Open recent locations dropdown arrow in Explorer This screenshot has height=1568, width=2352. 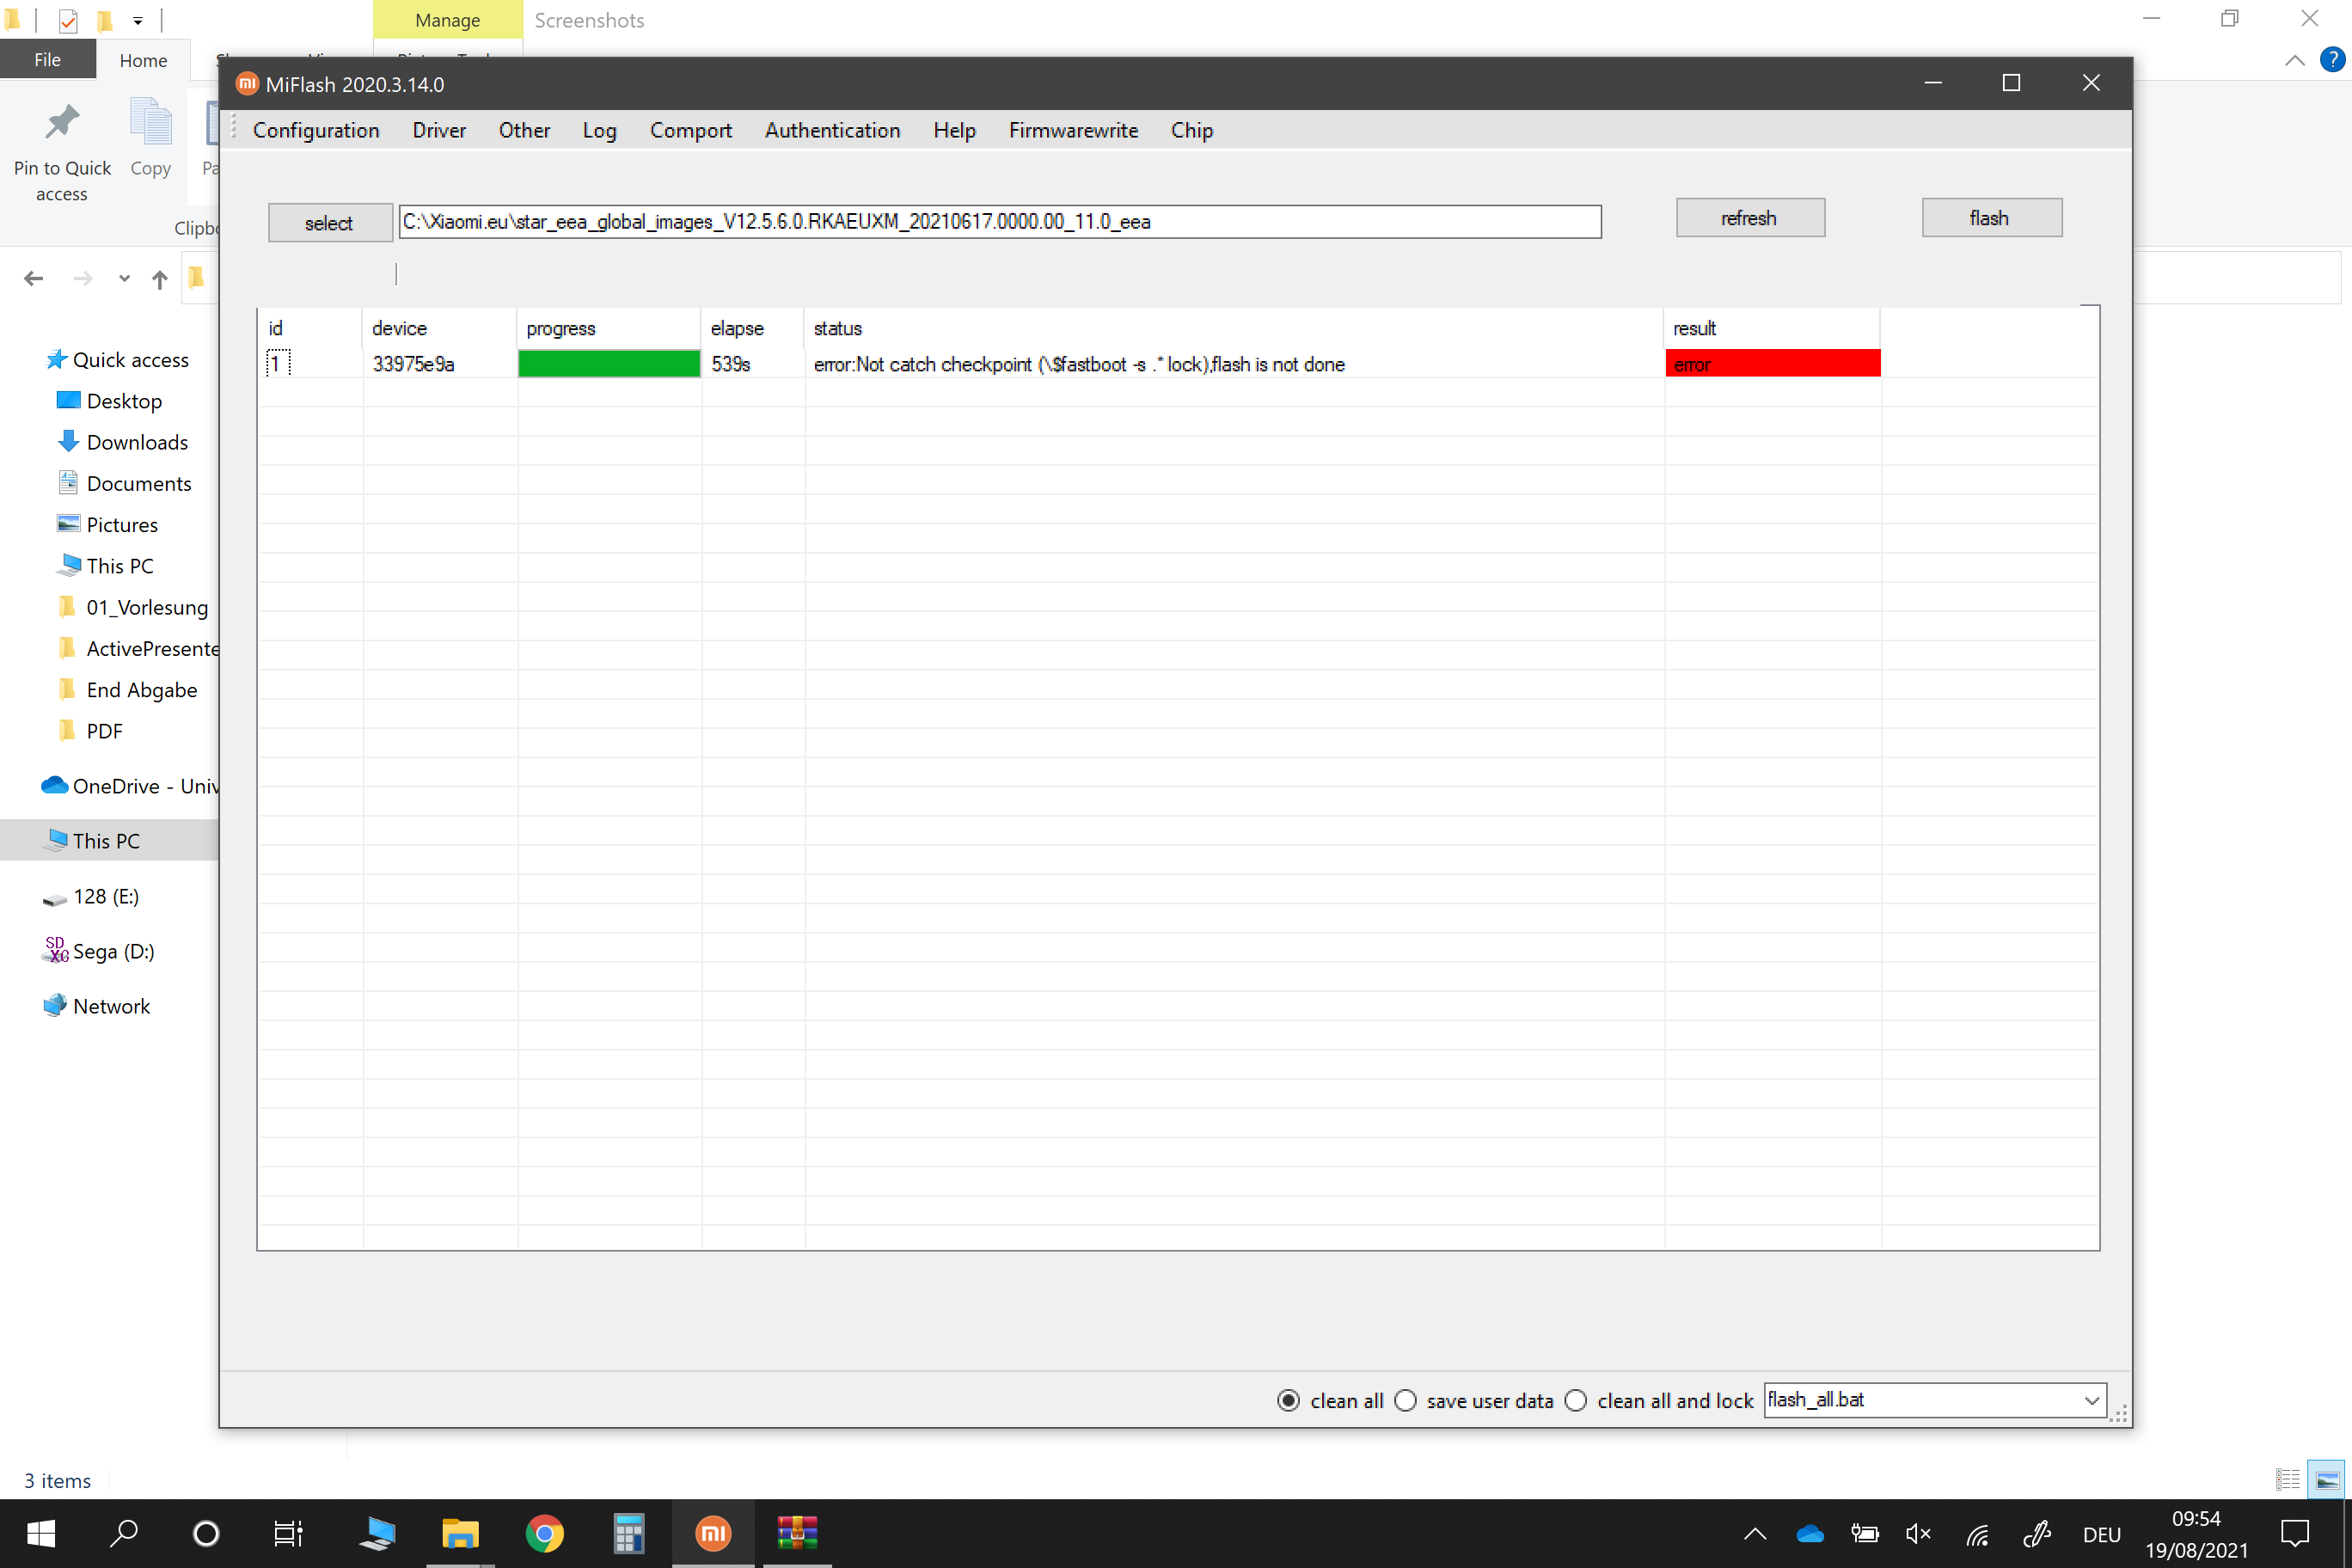click(x=124, y=278)
